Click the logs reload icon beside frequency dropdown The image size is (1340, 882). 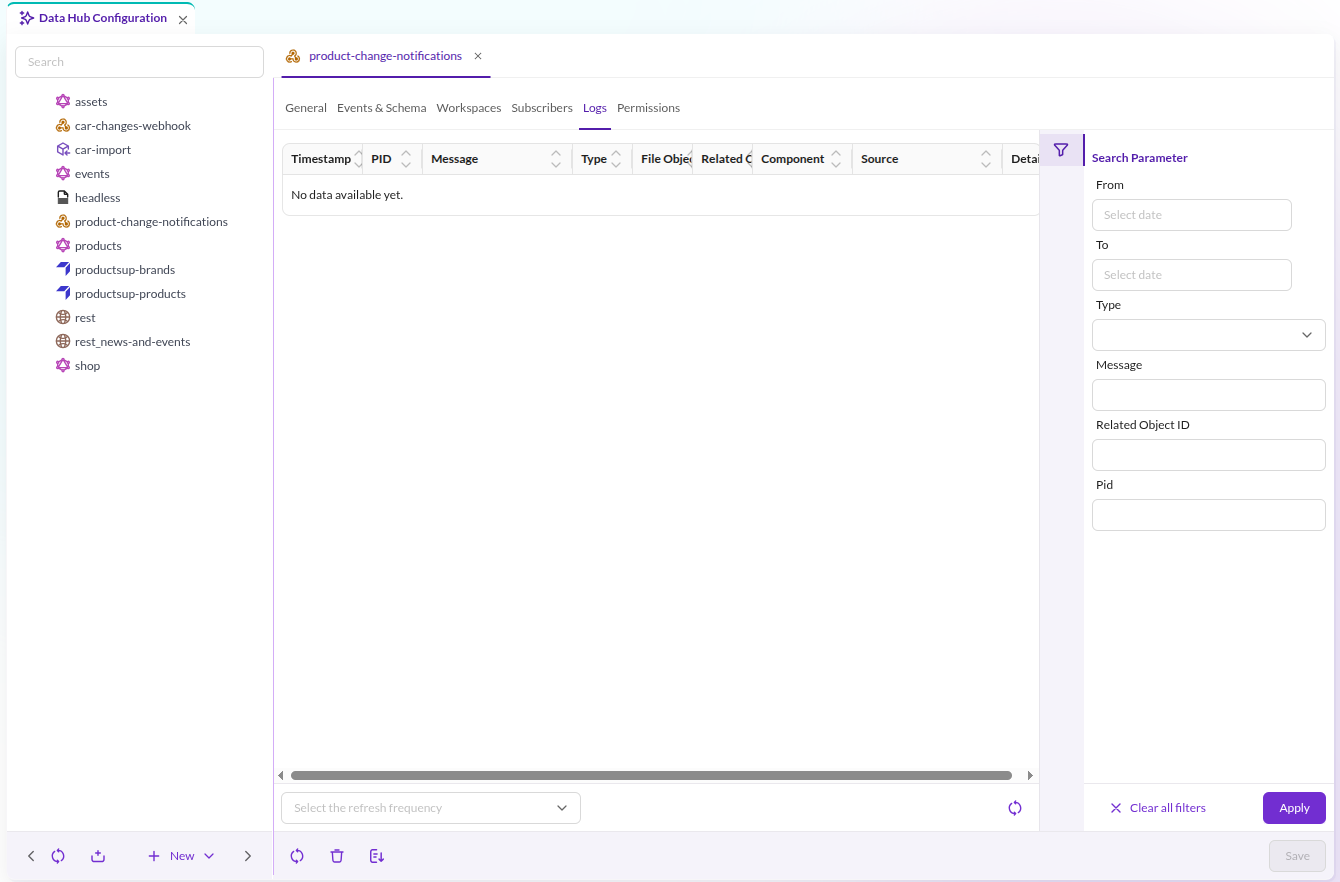(1015, 808)
